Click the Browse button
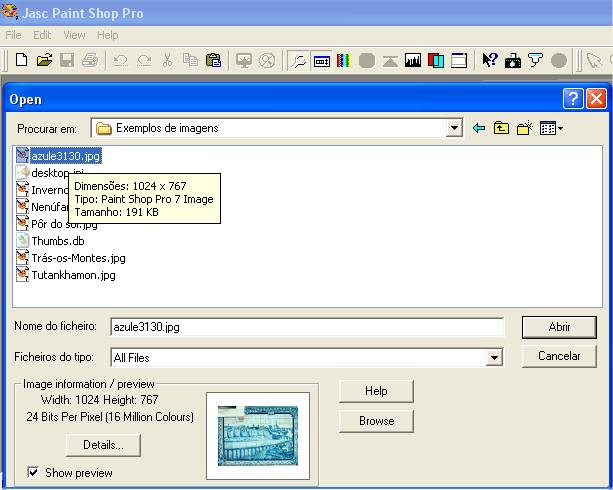The width and height of the screenshot is (613, 490). click(376, 421)
